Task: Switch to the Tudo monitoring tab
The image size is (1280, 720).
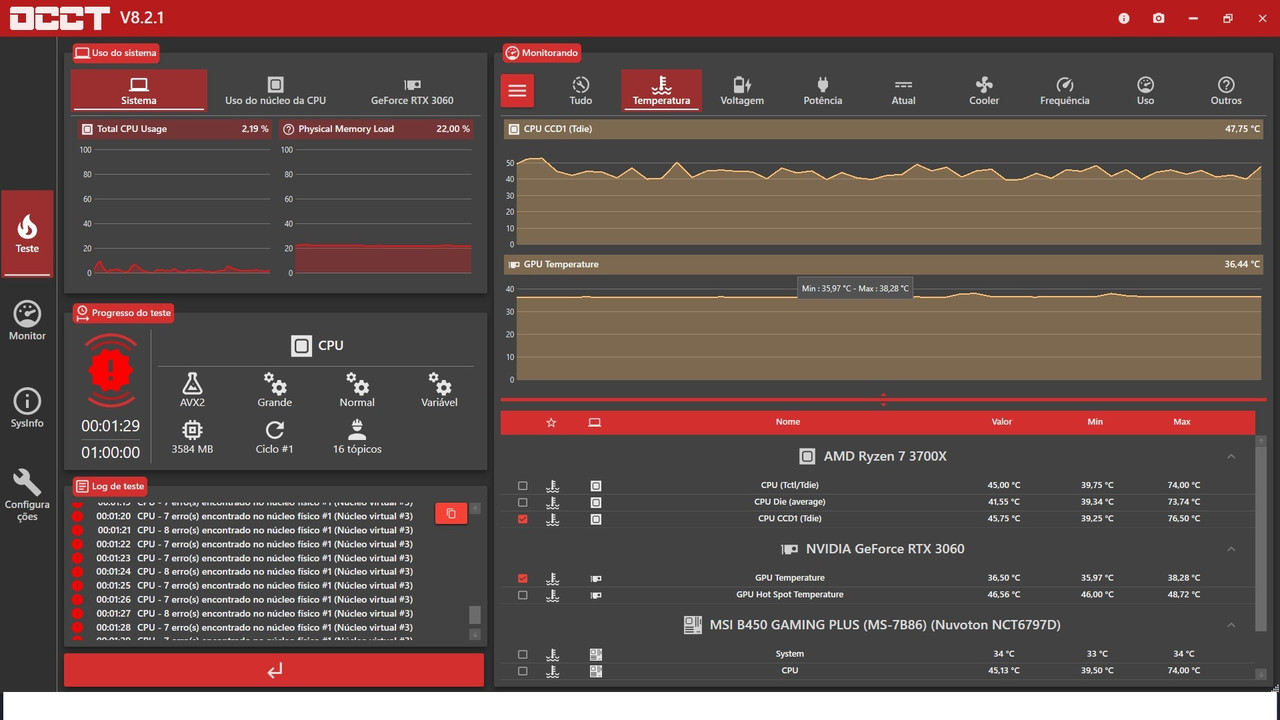Action: click(x=581, y=90)
